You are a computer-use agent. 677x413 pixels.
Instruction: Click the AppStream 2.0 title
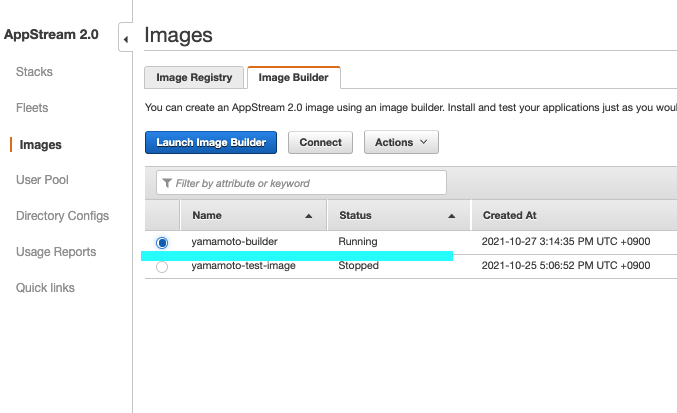pos(51,35)
